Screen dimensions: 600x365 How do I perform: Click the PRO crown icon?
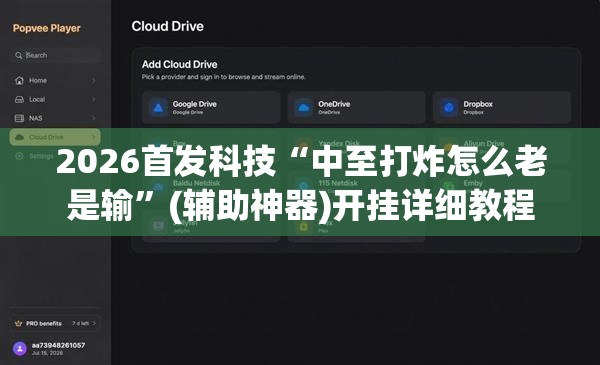tap(18, 323)
